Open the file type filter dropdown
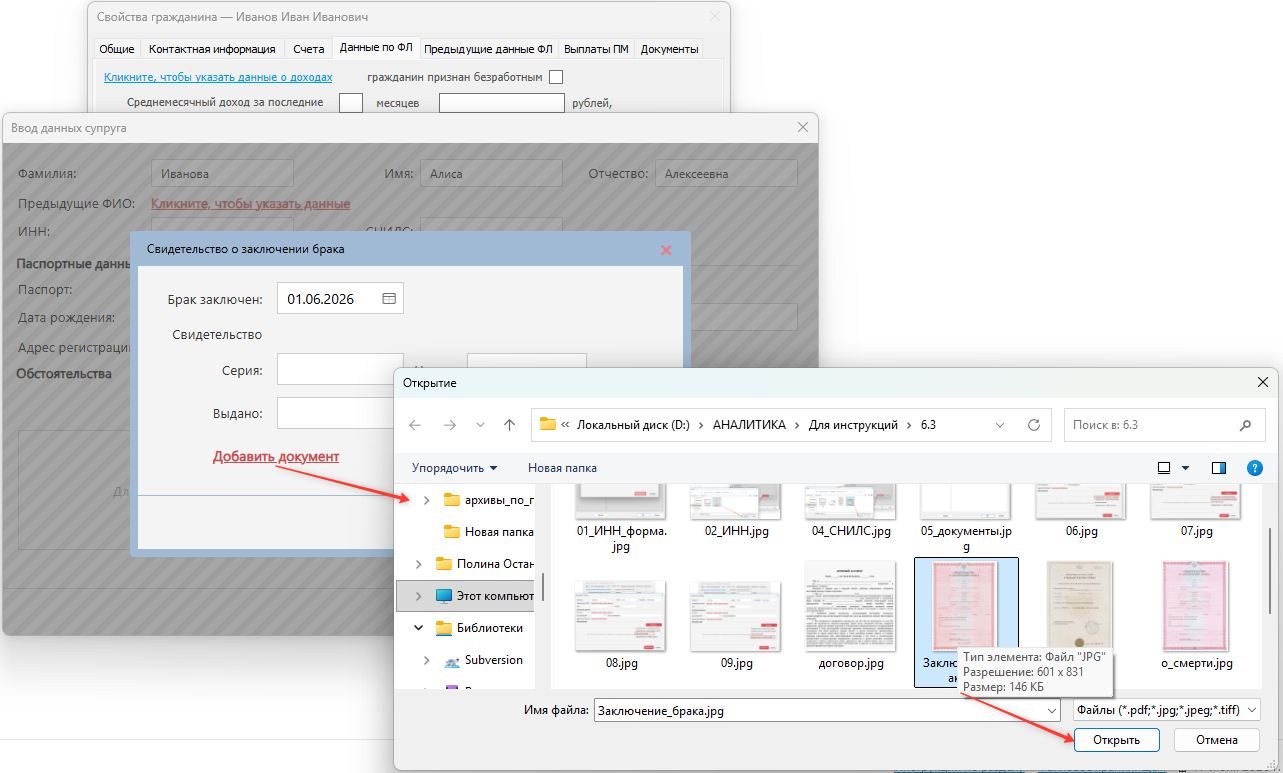Screen dimensions: 1283x773 pyautogui.click(x=1166, y=711)
